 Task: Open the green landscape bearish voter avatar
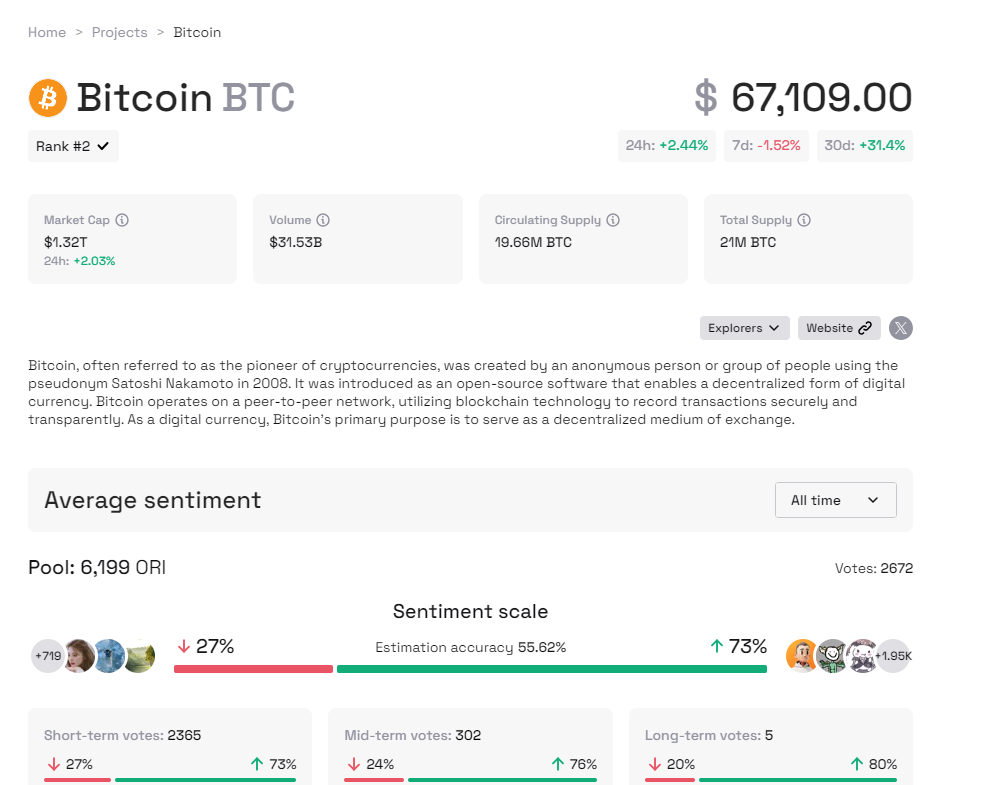point(139,656)
